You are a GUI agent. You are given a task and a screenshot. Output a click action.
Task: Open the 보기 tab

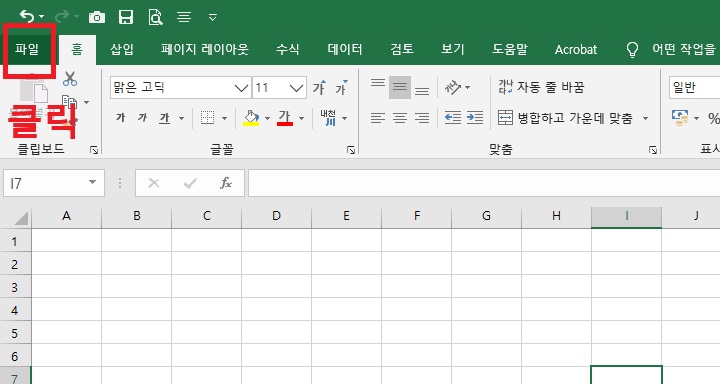point(453,49)
